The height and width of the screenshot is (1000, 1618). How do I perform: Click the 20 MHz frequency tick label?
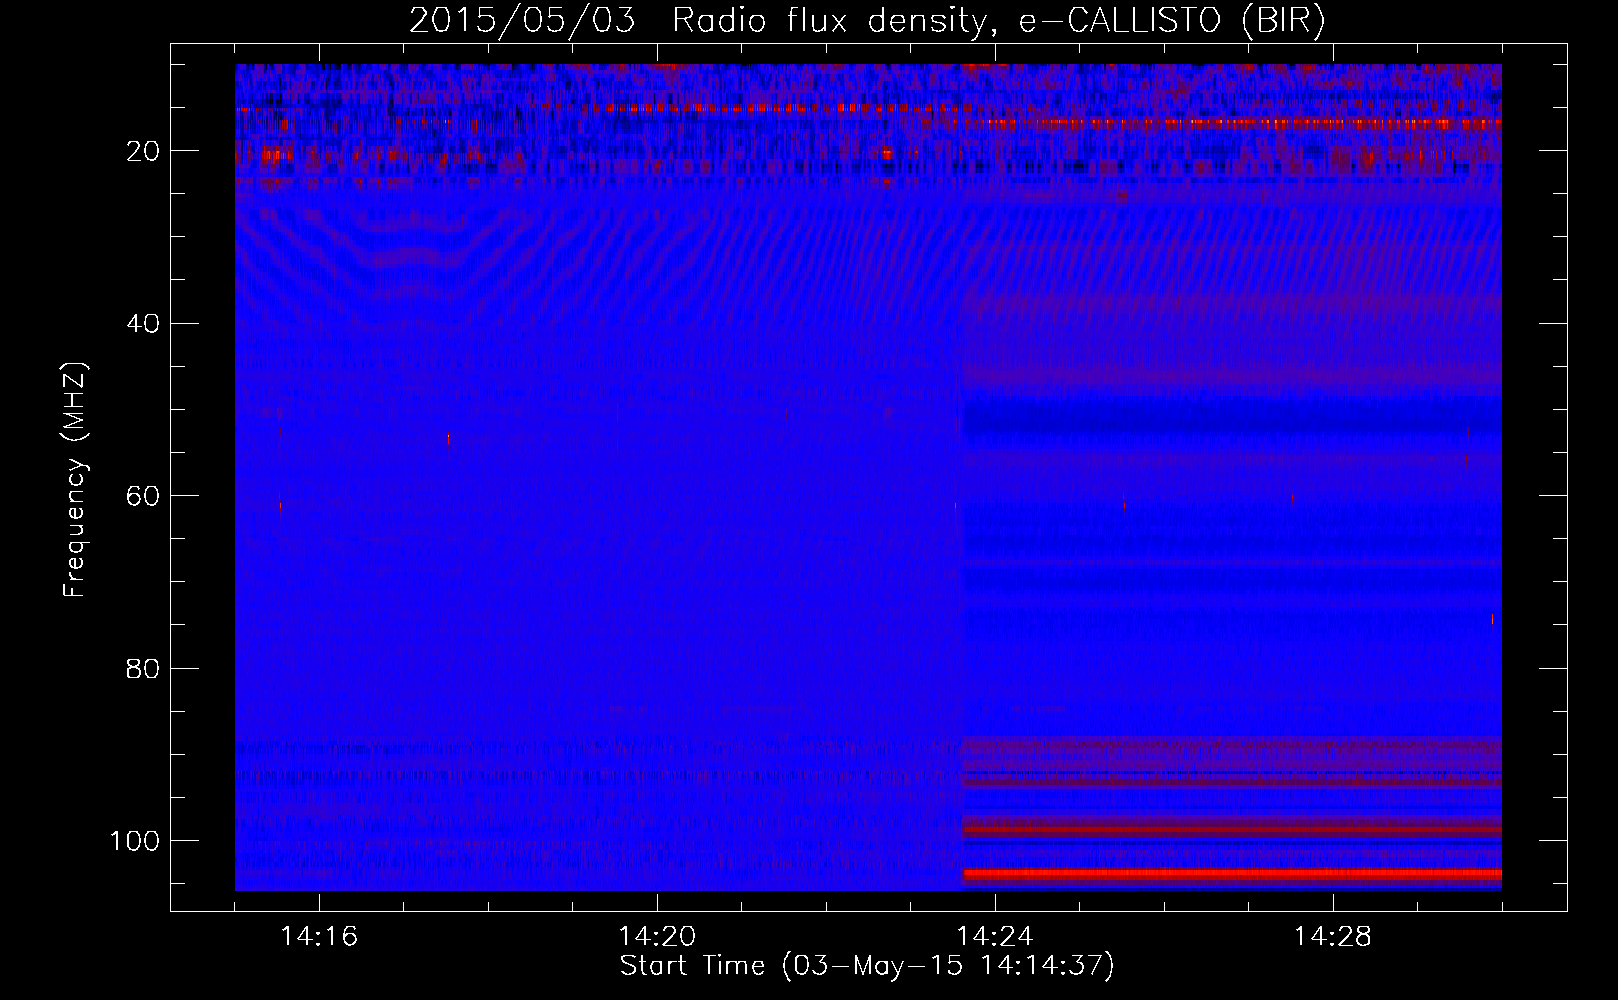(143, 151)
